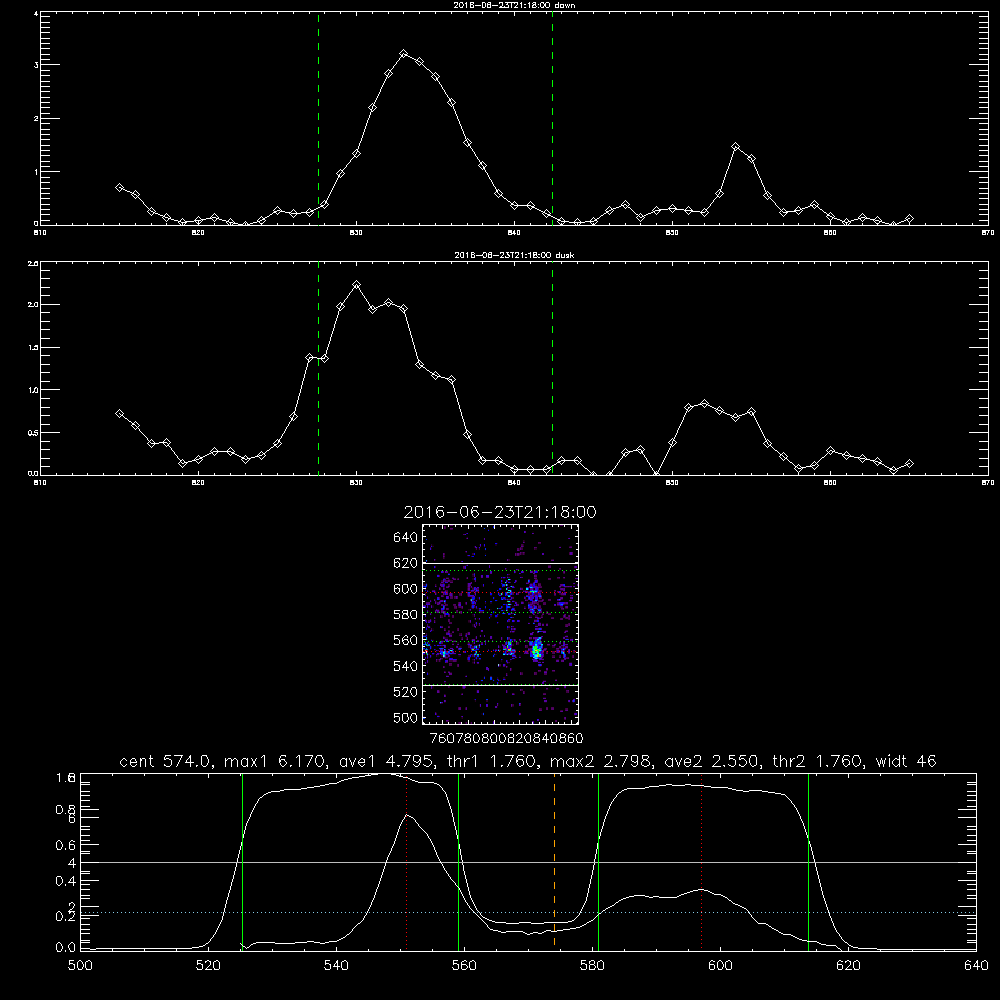Viewport: 1000px width, 1000px height.
Task: Click the heatmap y-axis label 560
Action: (x=406, y=640)
